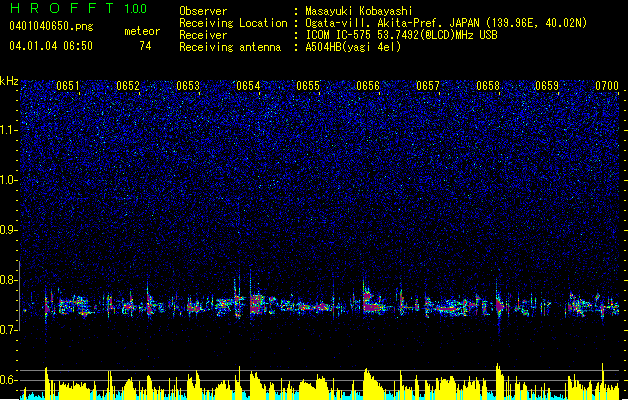Viewport: 629px width, 400px height.
Task: Click the 0656 time marker
Action: (x=368, y=86)
